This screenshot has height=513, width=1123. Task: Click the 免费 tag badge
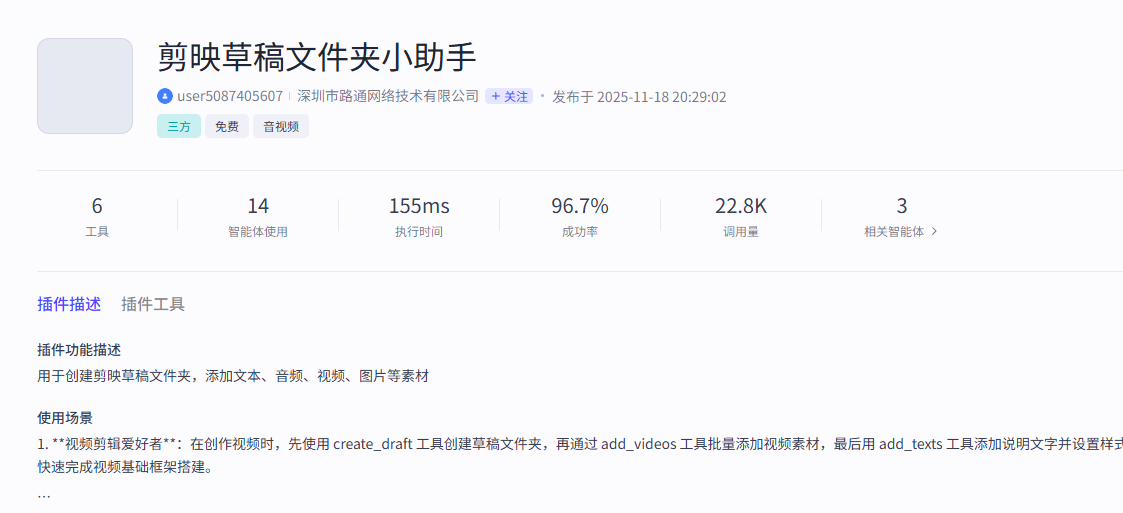click(x=227, y=126)
